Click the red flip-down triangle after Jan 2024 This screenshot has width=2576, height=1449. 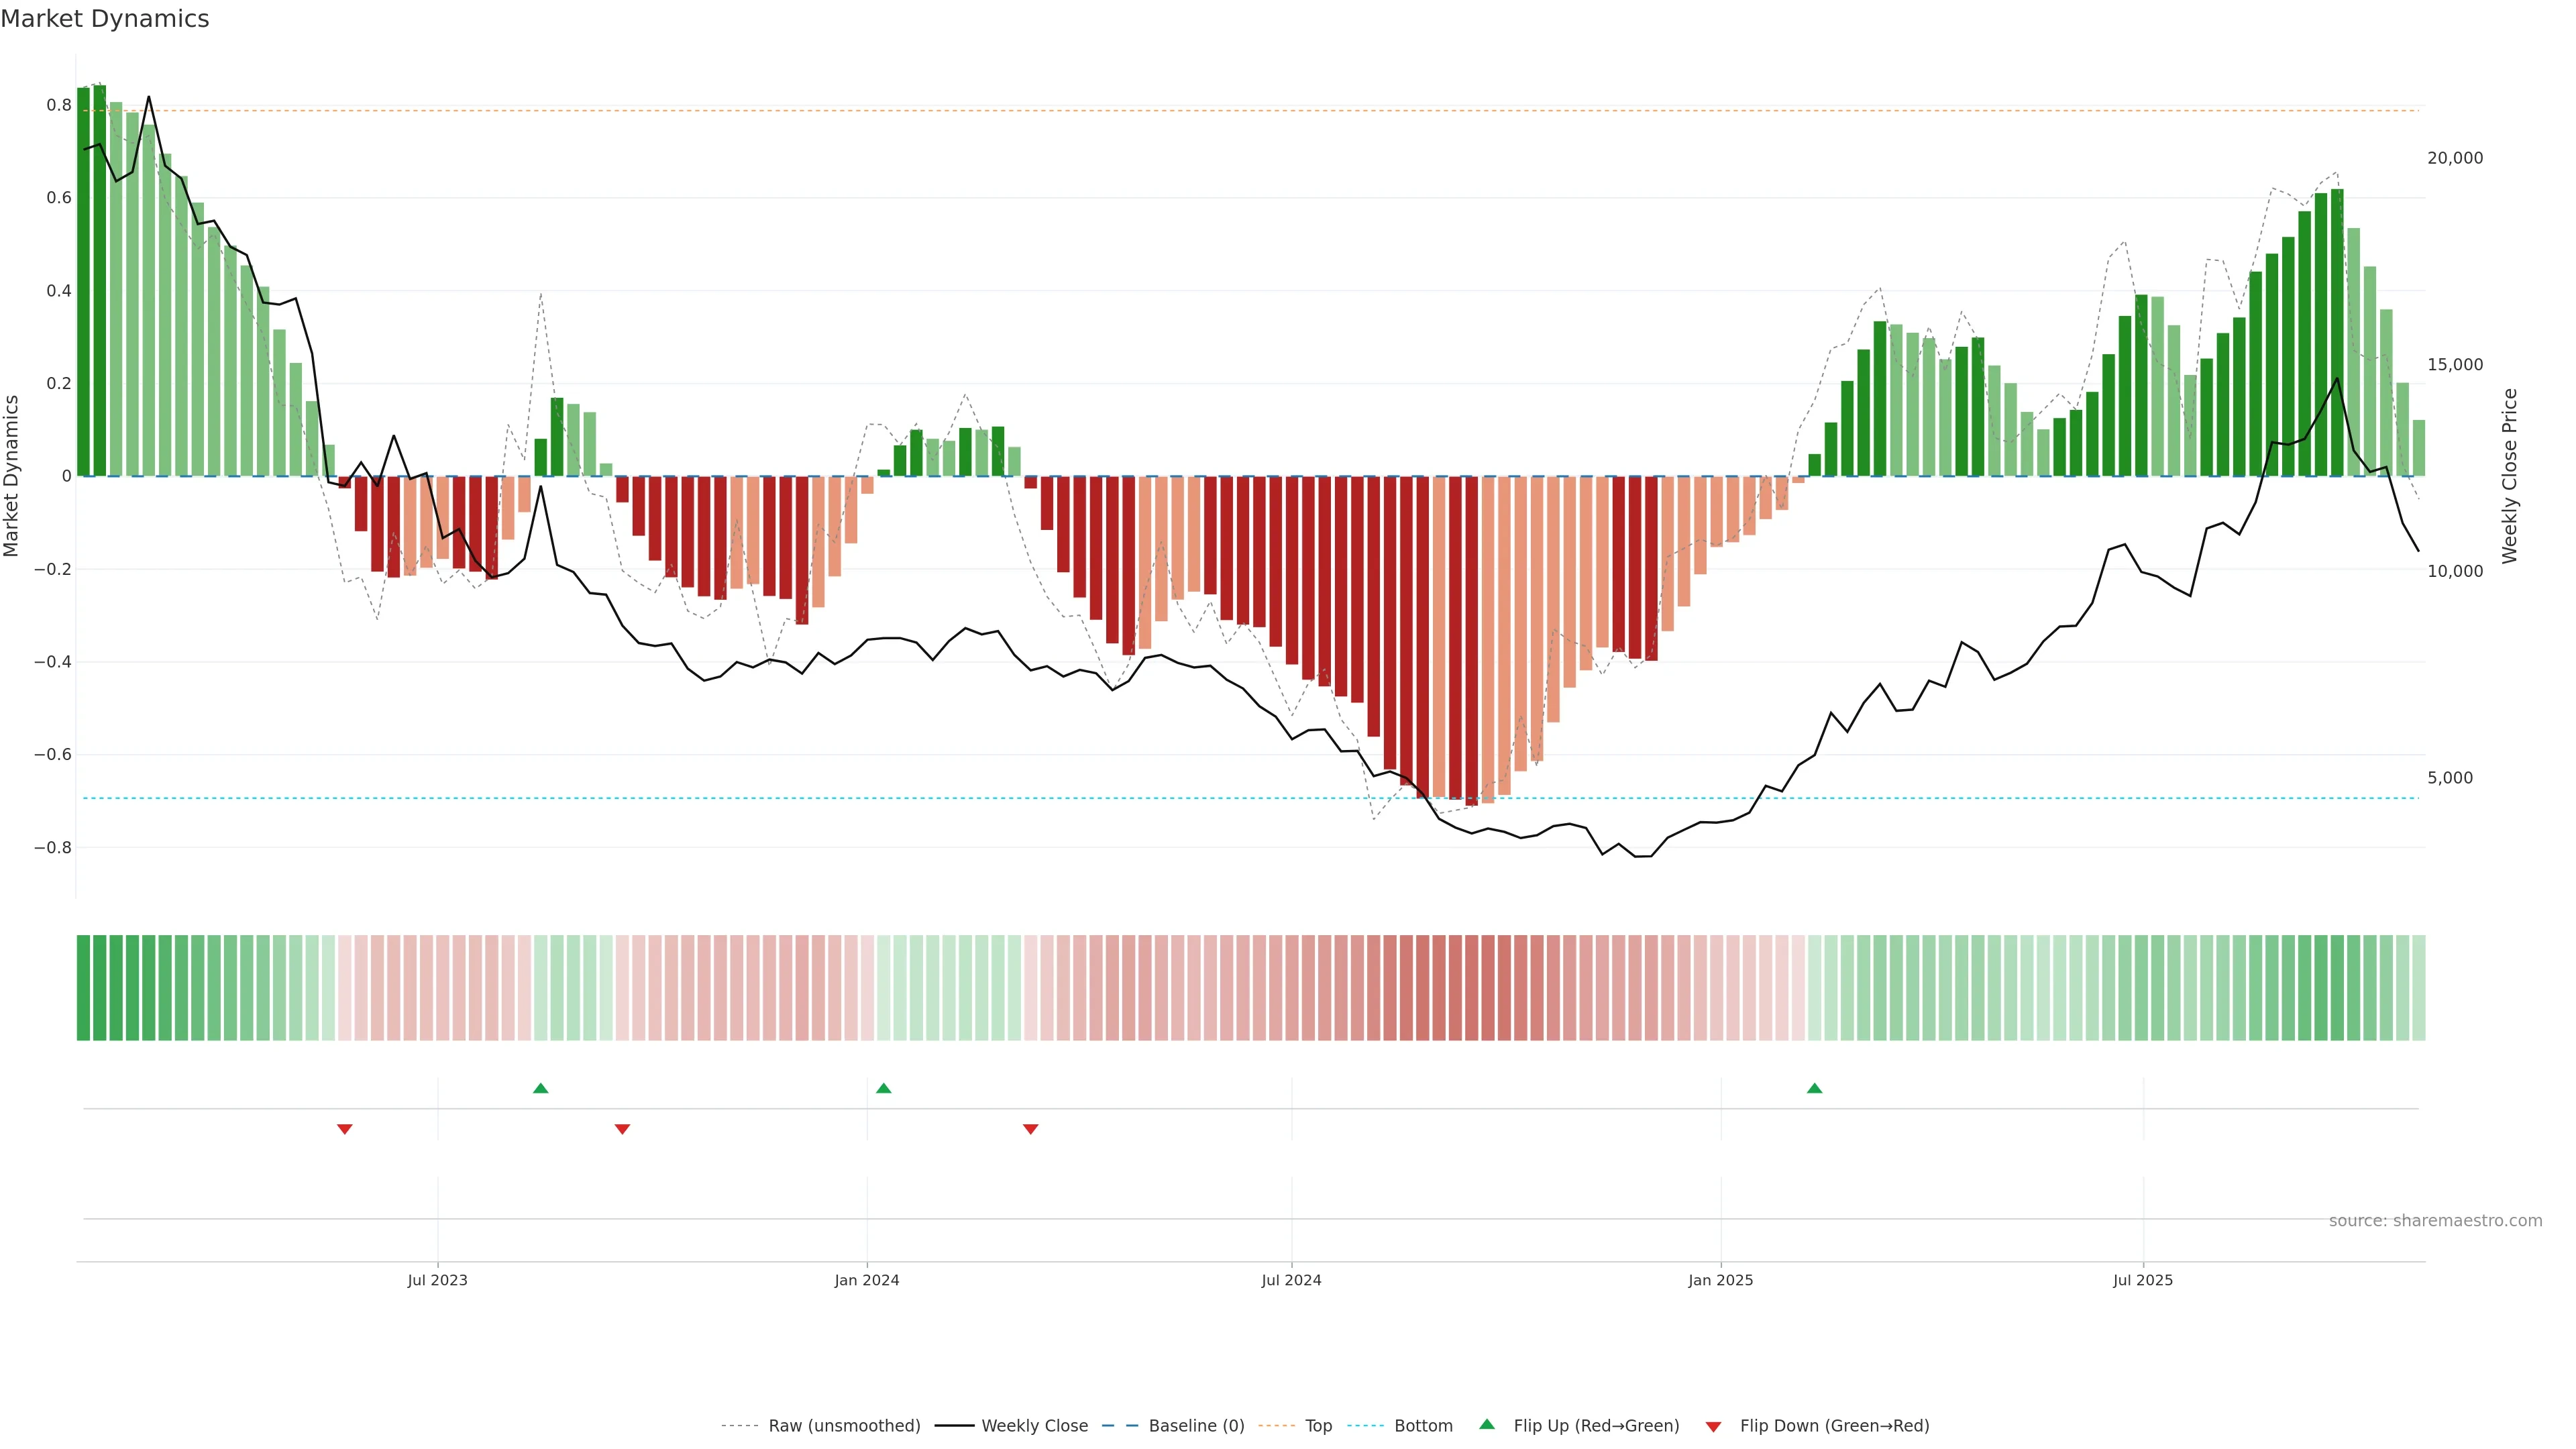point(1030,1129)
